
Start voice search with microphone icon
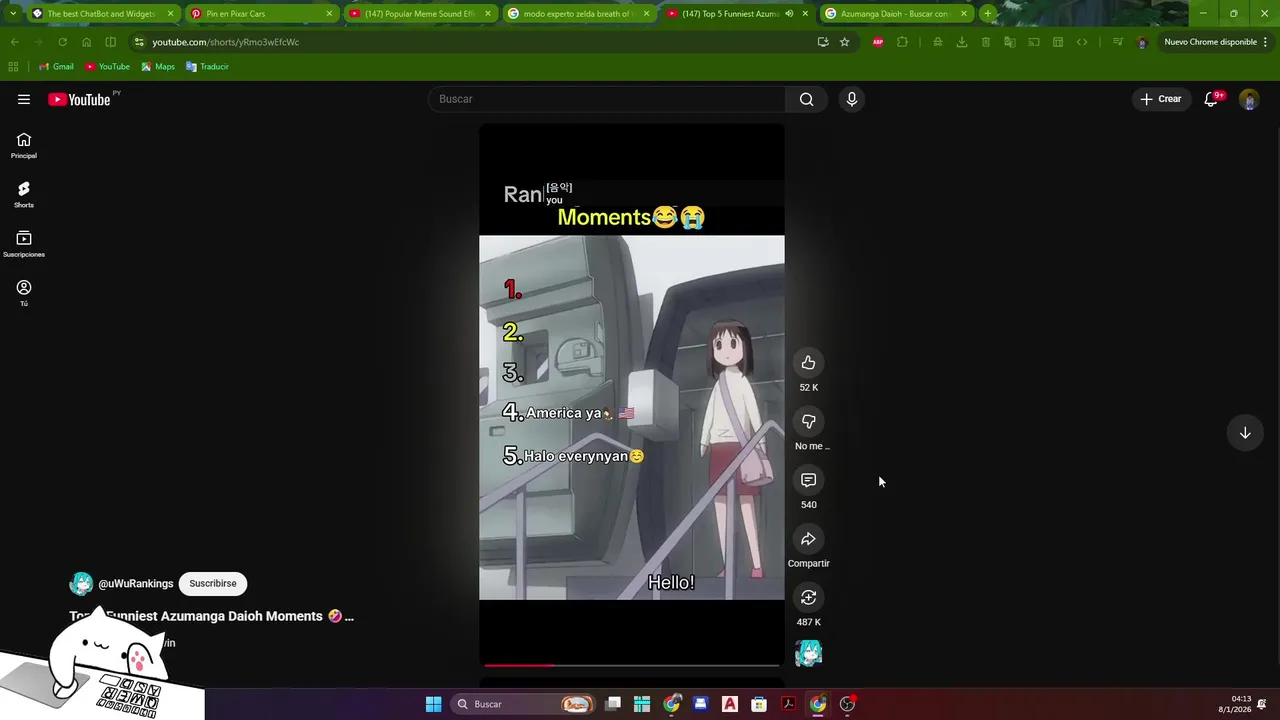pyautogui.click(x=851, y=99)
